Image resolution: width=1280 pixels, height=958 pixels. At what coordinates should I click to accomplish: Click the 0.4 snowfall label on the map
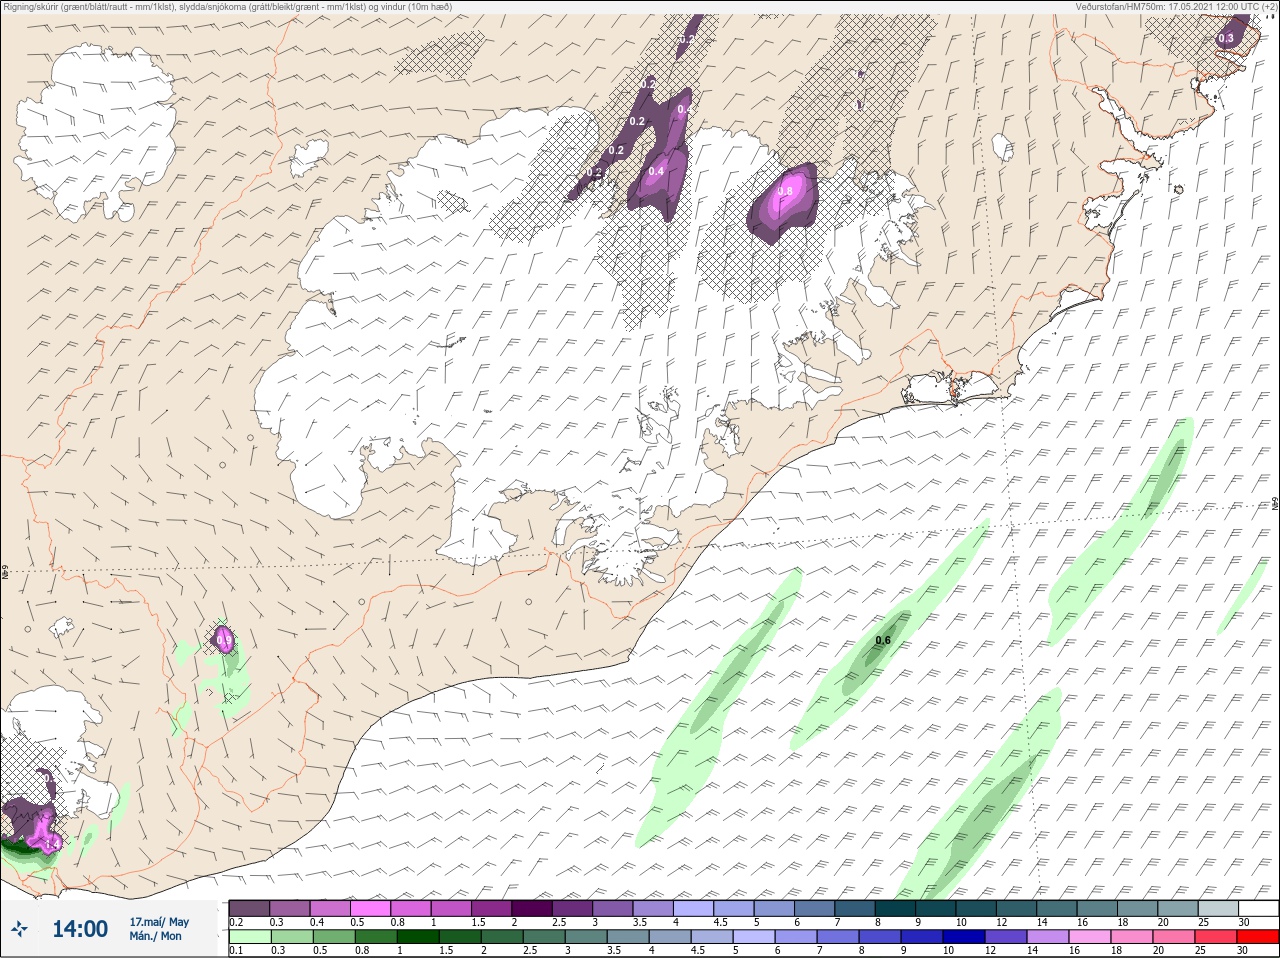tap(656, 171)
